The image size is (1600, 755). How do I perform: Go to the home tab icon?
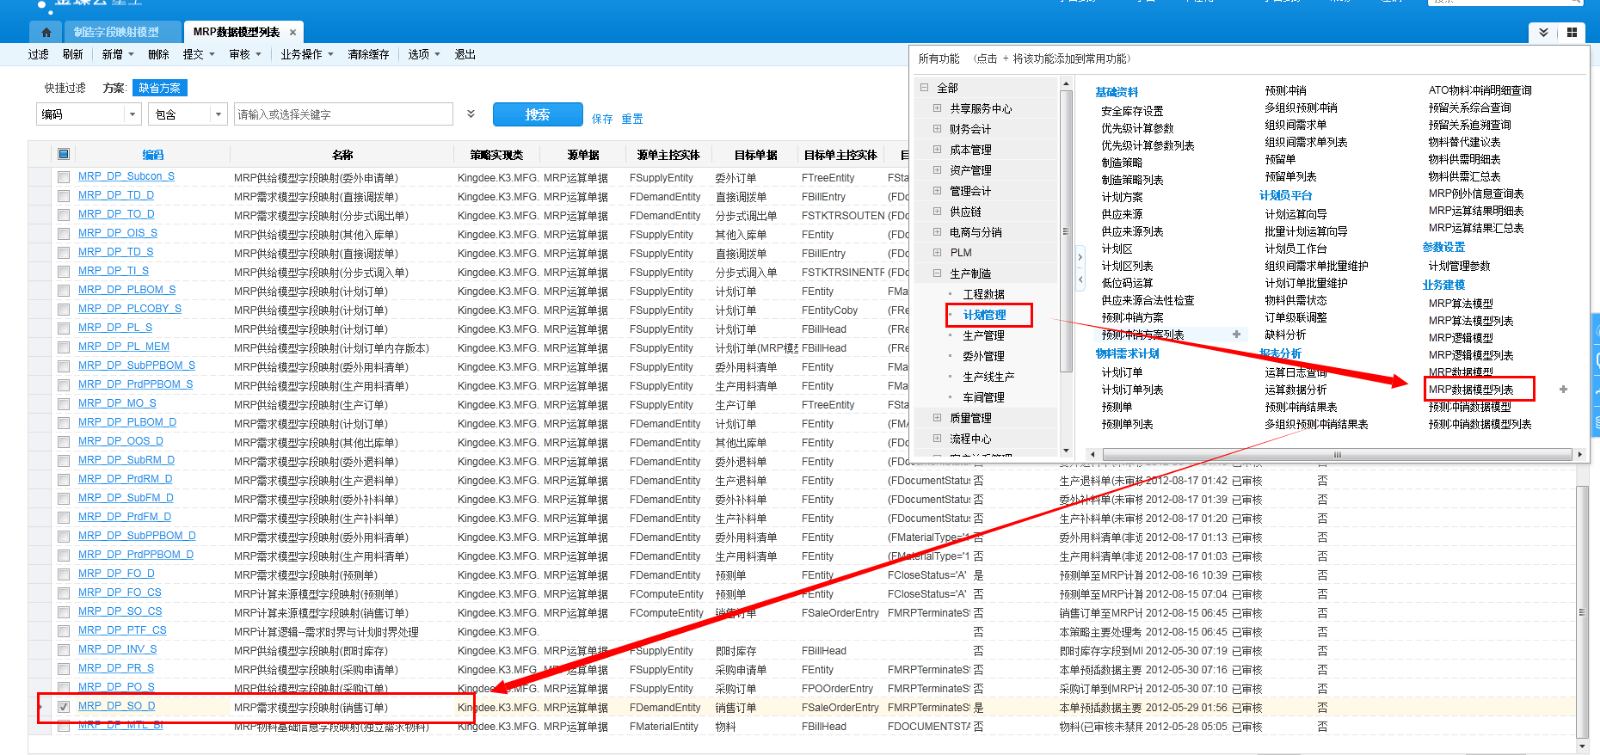tap(46, 32)
